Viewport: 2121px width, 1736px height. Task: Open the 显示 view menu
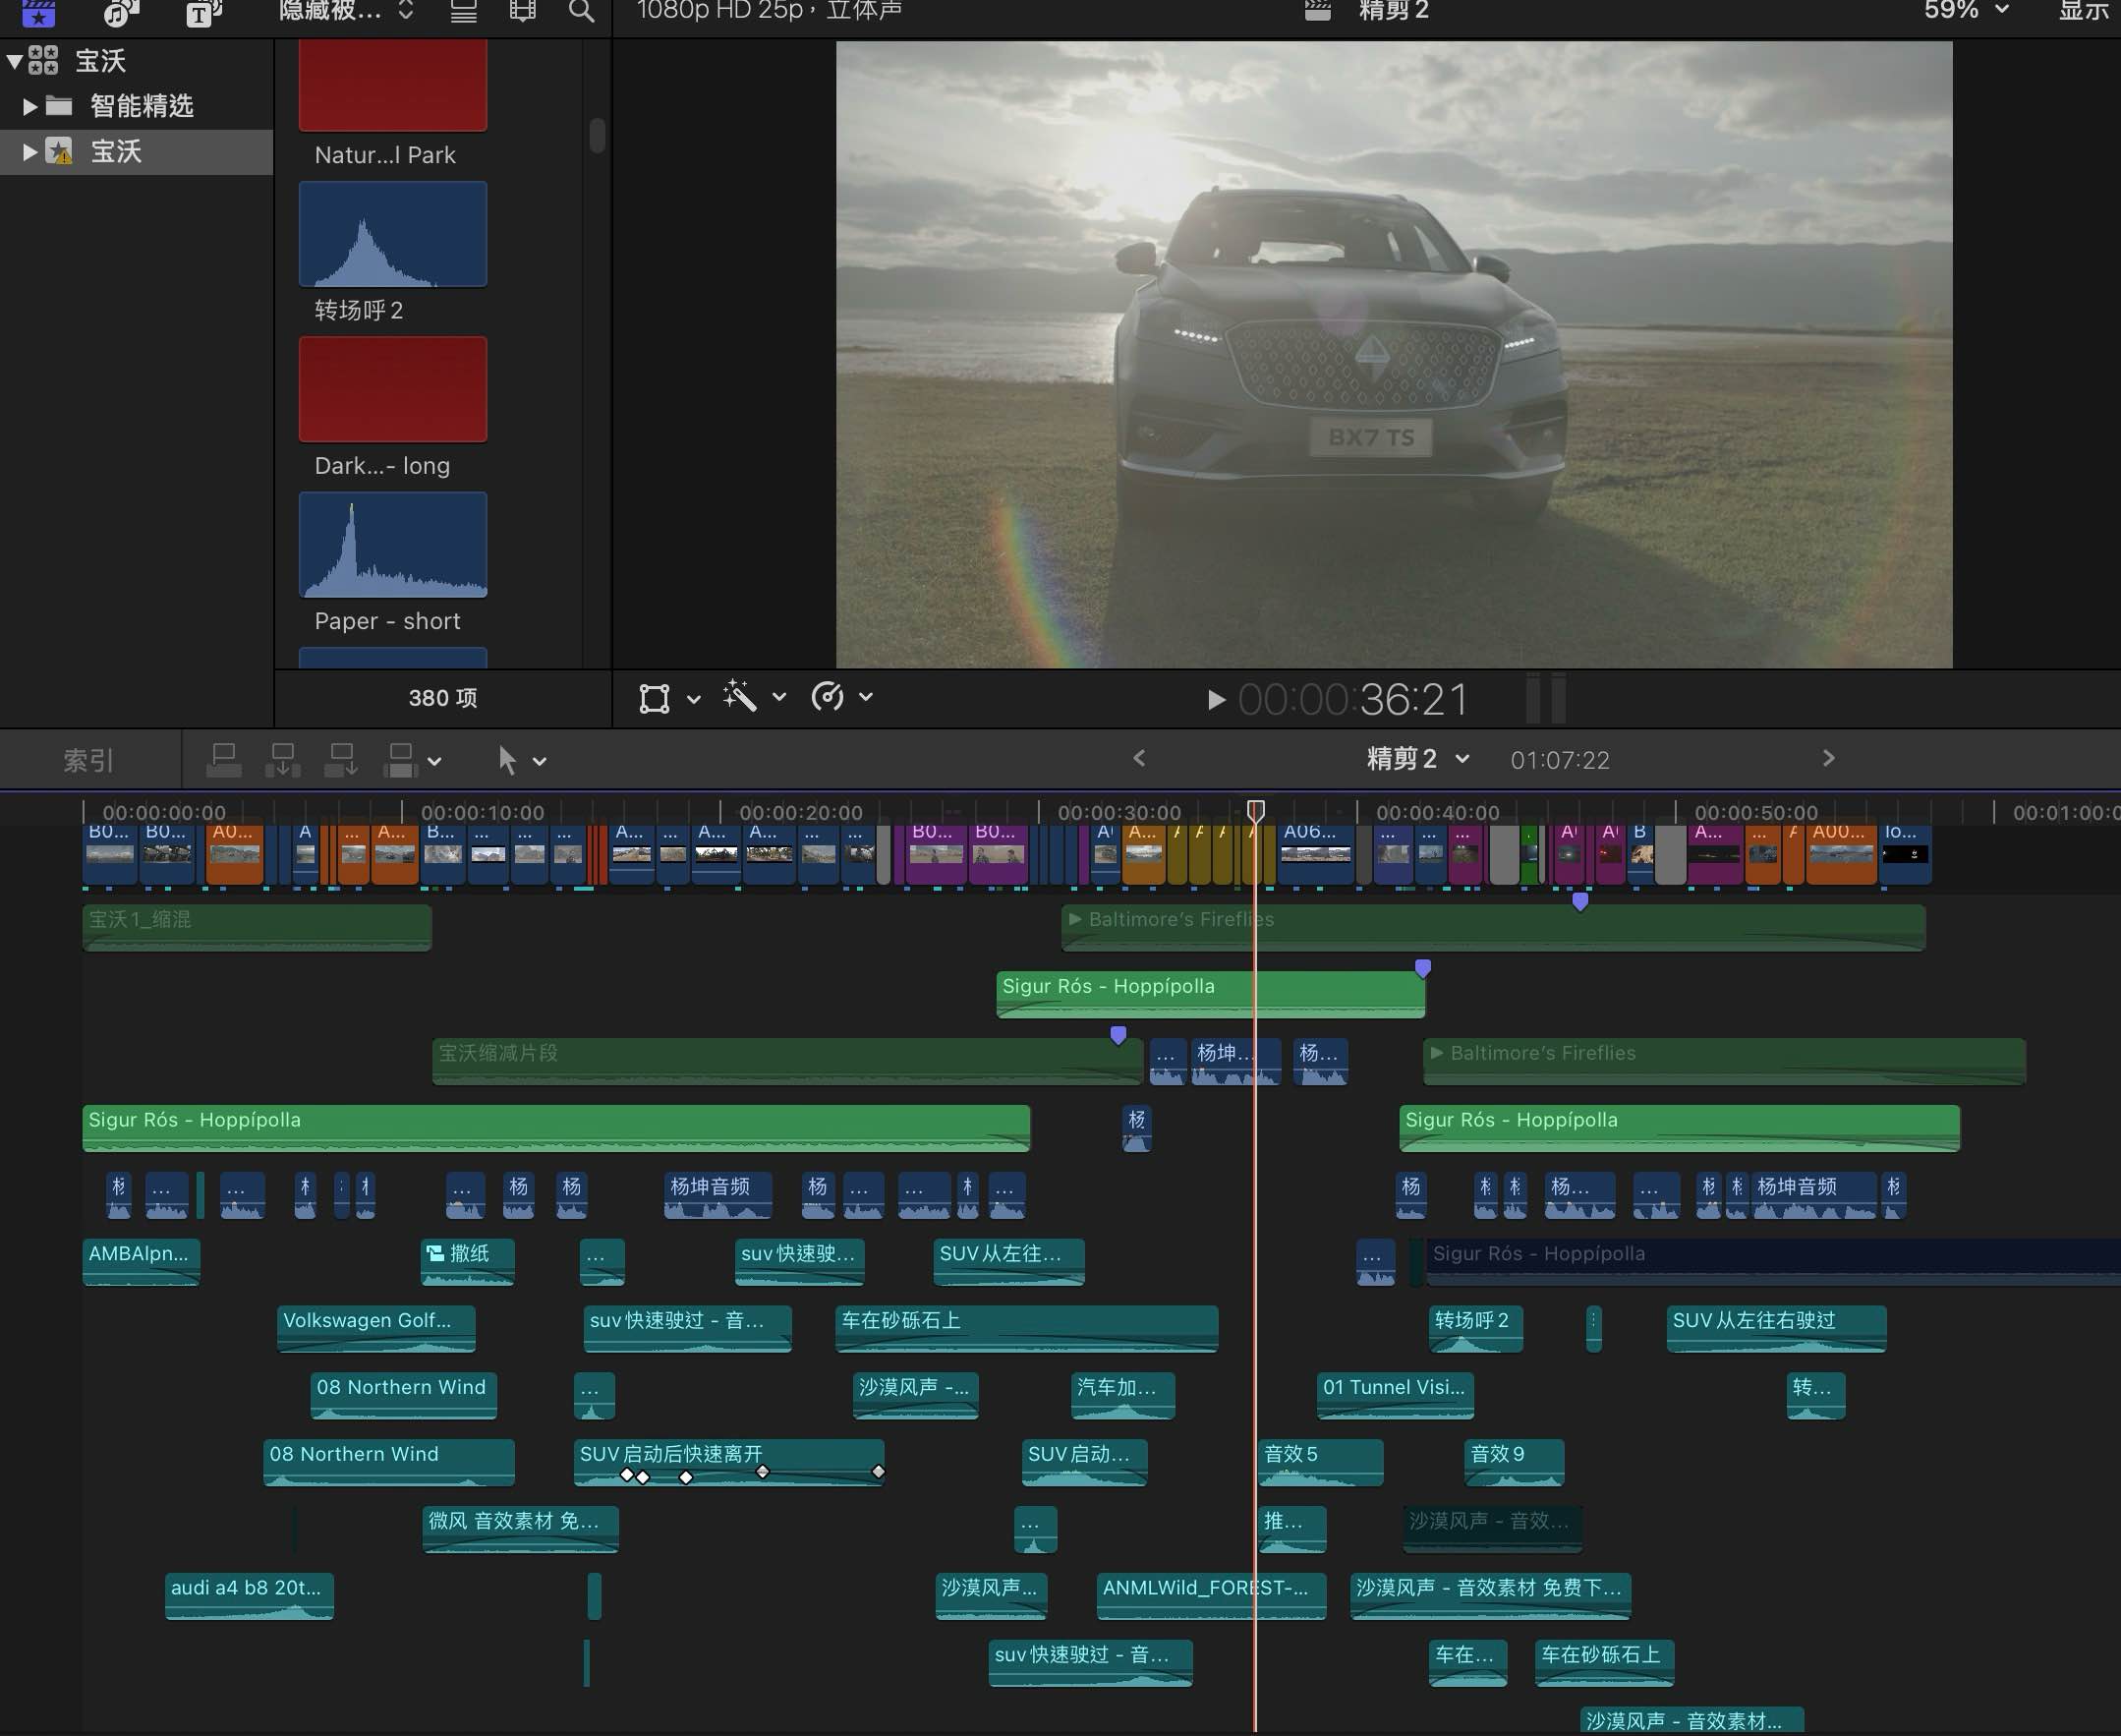click(2084, 10)
